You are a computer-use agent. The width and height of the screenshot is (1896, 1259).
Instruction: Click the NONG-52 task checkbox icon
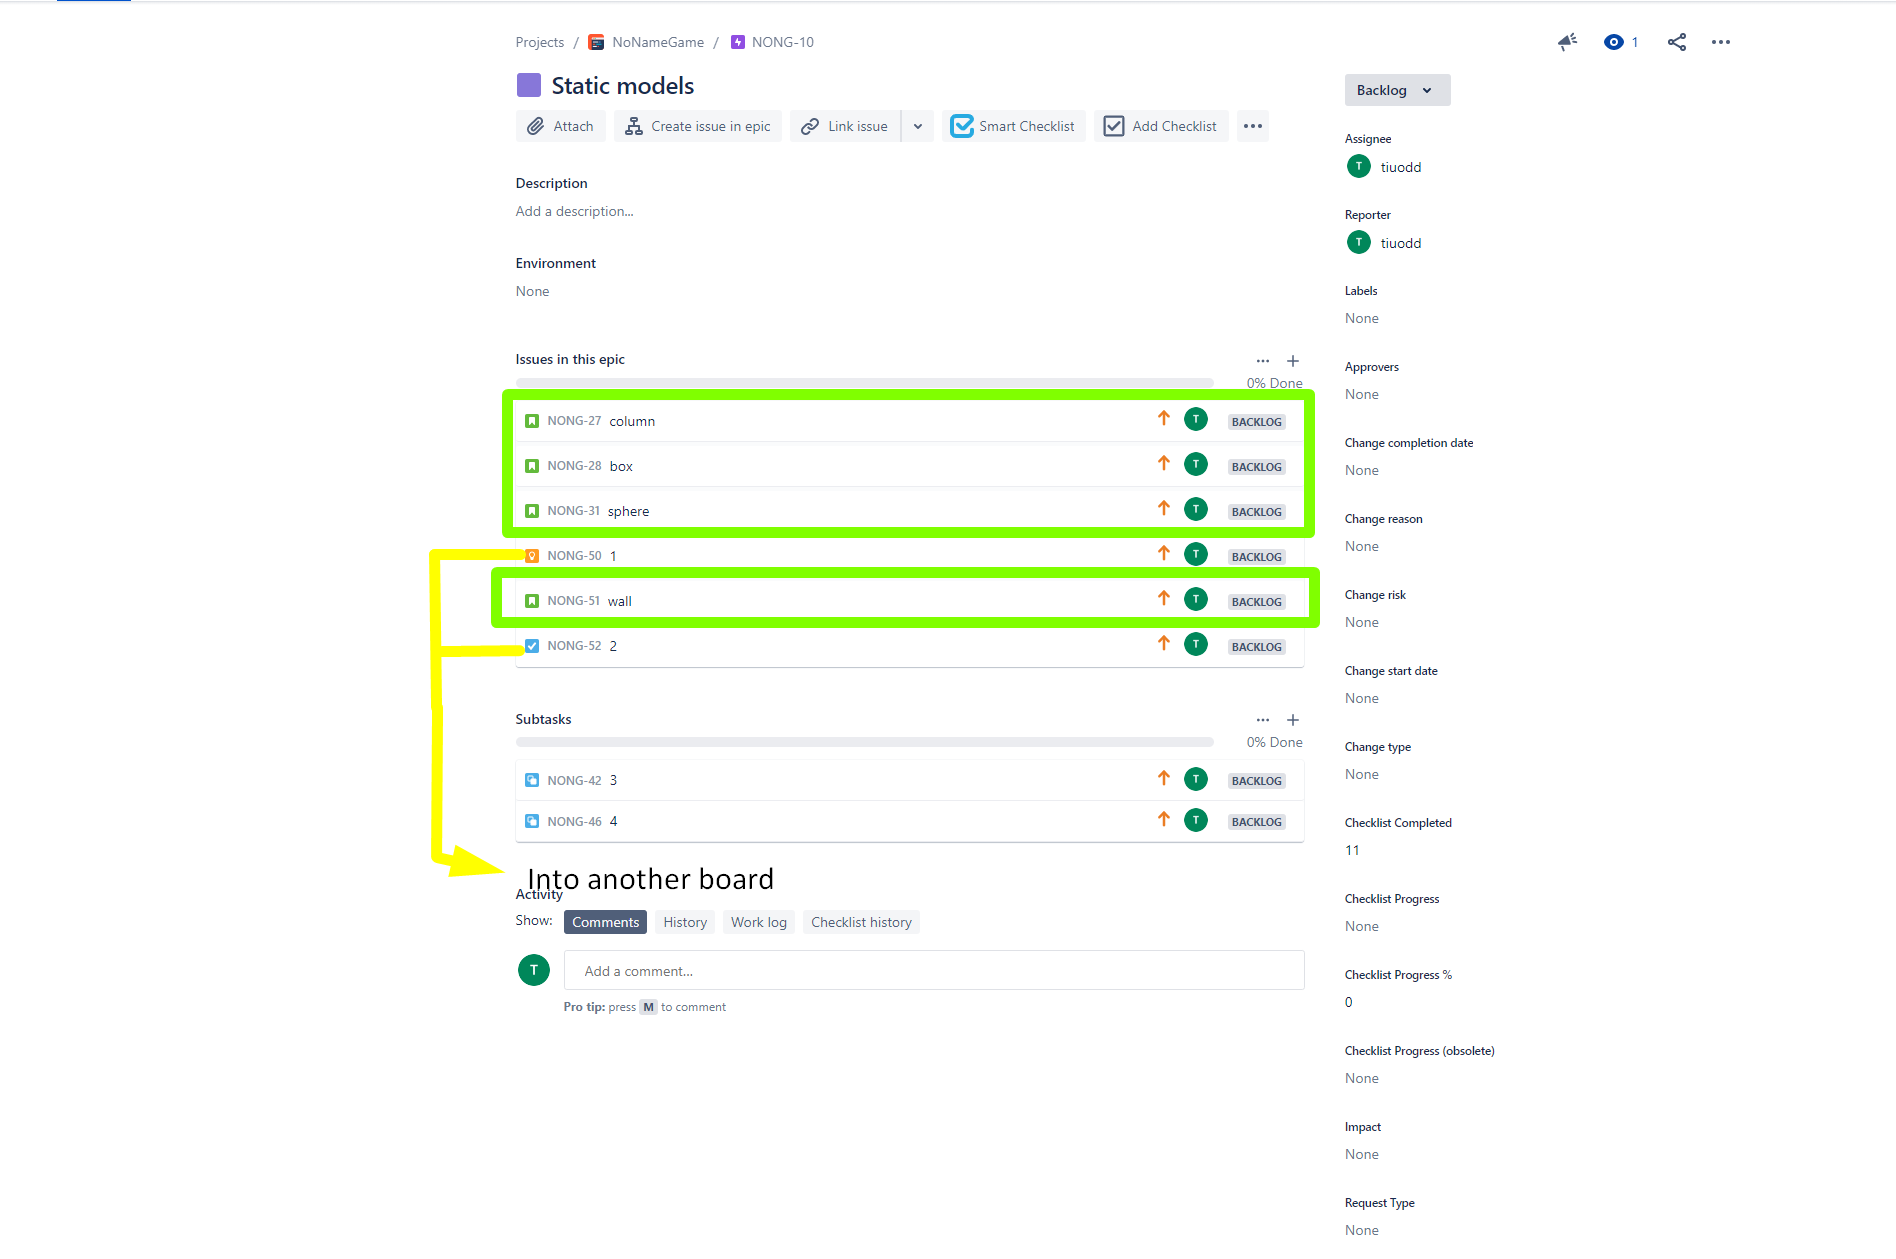pyautogui.click(x=532, y=645)
